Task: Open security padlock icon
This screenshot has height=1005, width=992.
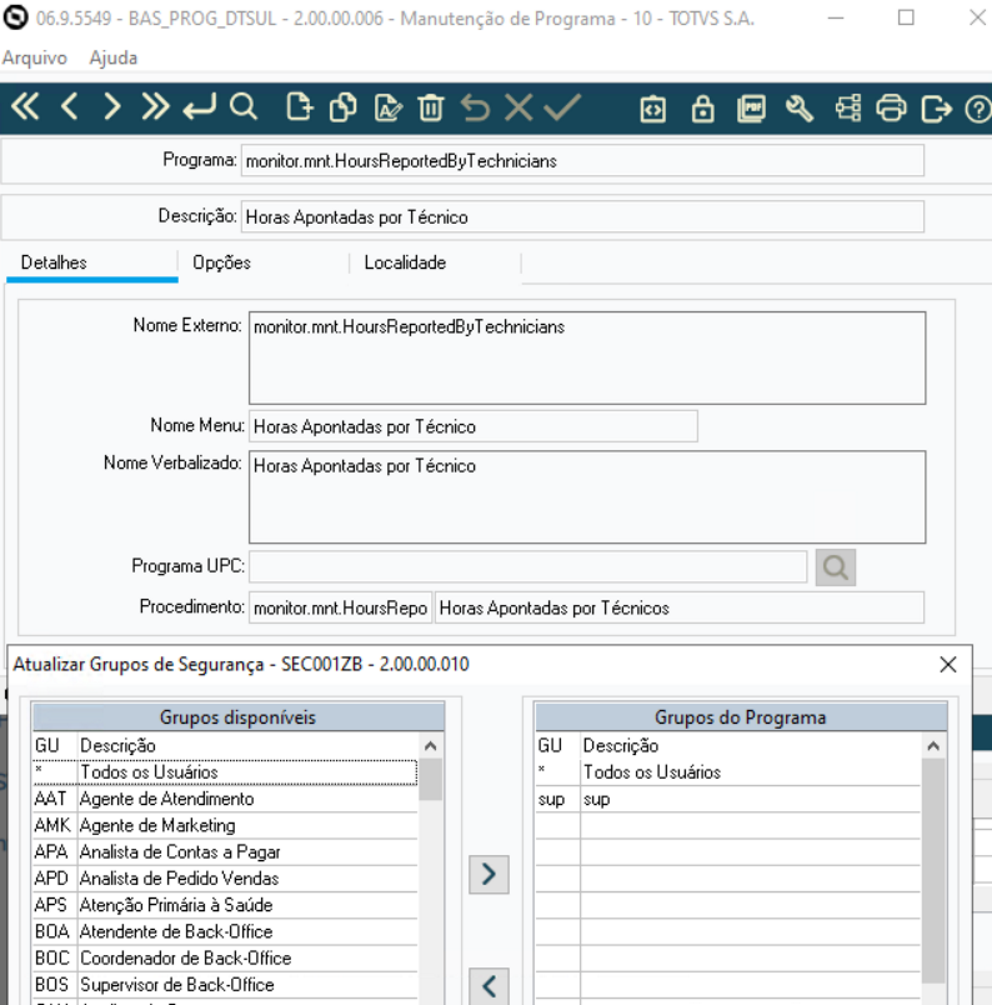Action: pyautogui.click(x=703, y=108)
